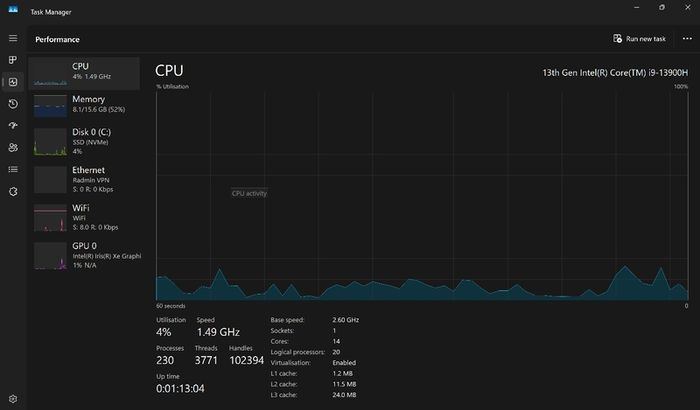The height and width of the screenshot is (410, 700).
Task: Click the 4% utilisation value
Action: point(163,332)
